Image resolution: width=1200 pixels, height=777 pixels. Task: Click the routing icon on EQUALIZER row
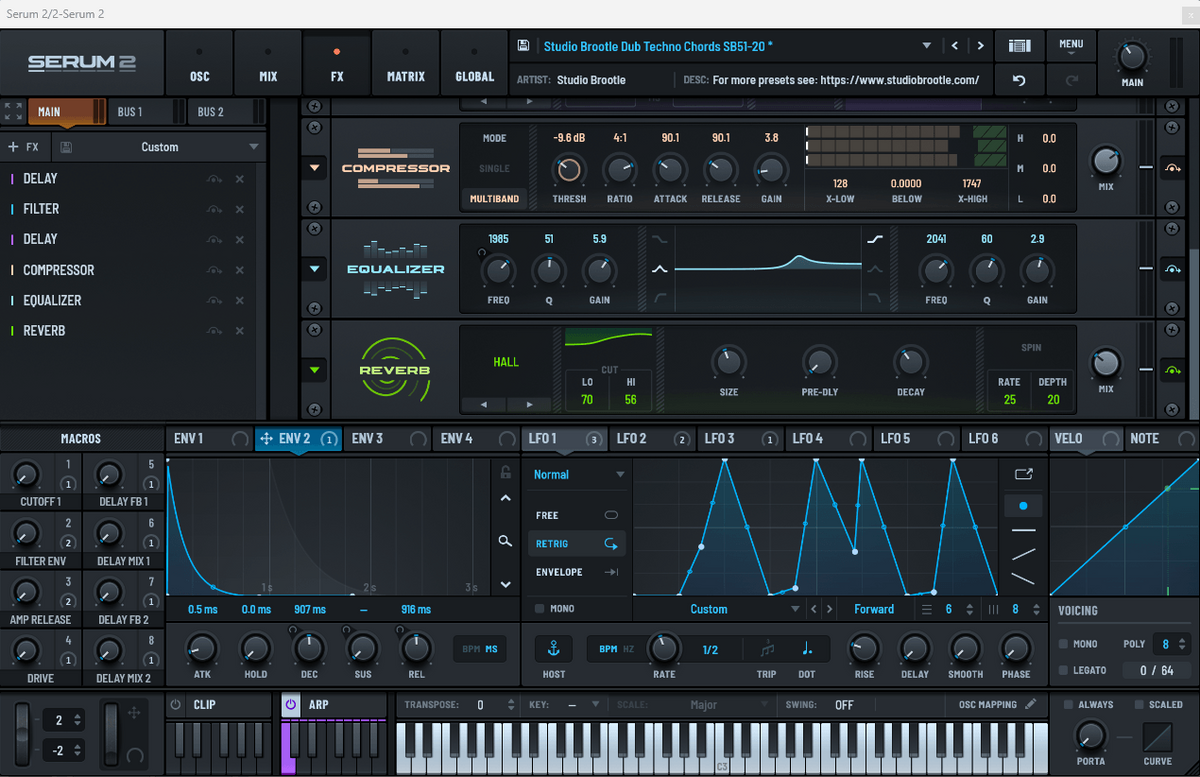[214, 300]
